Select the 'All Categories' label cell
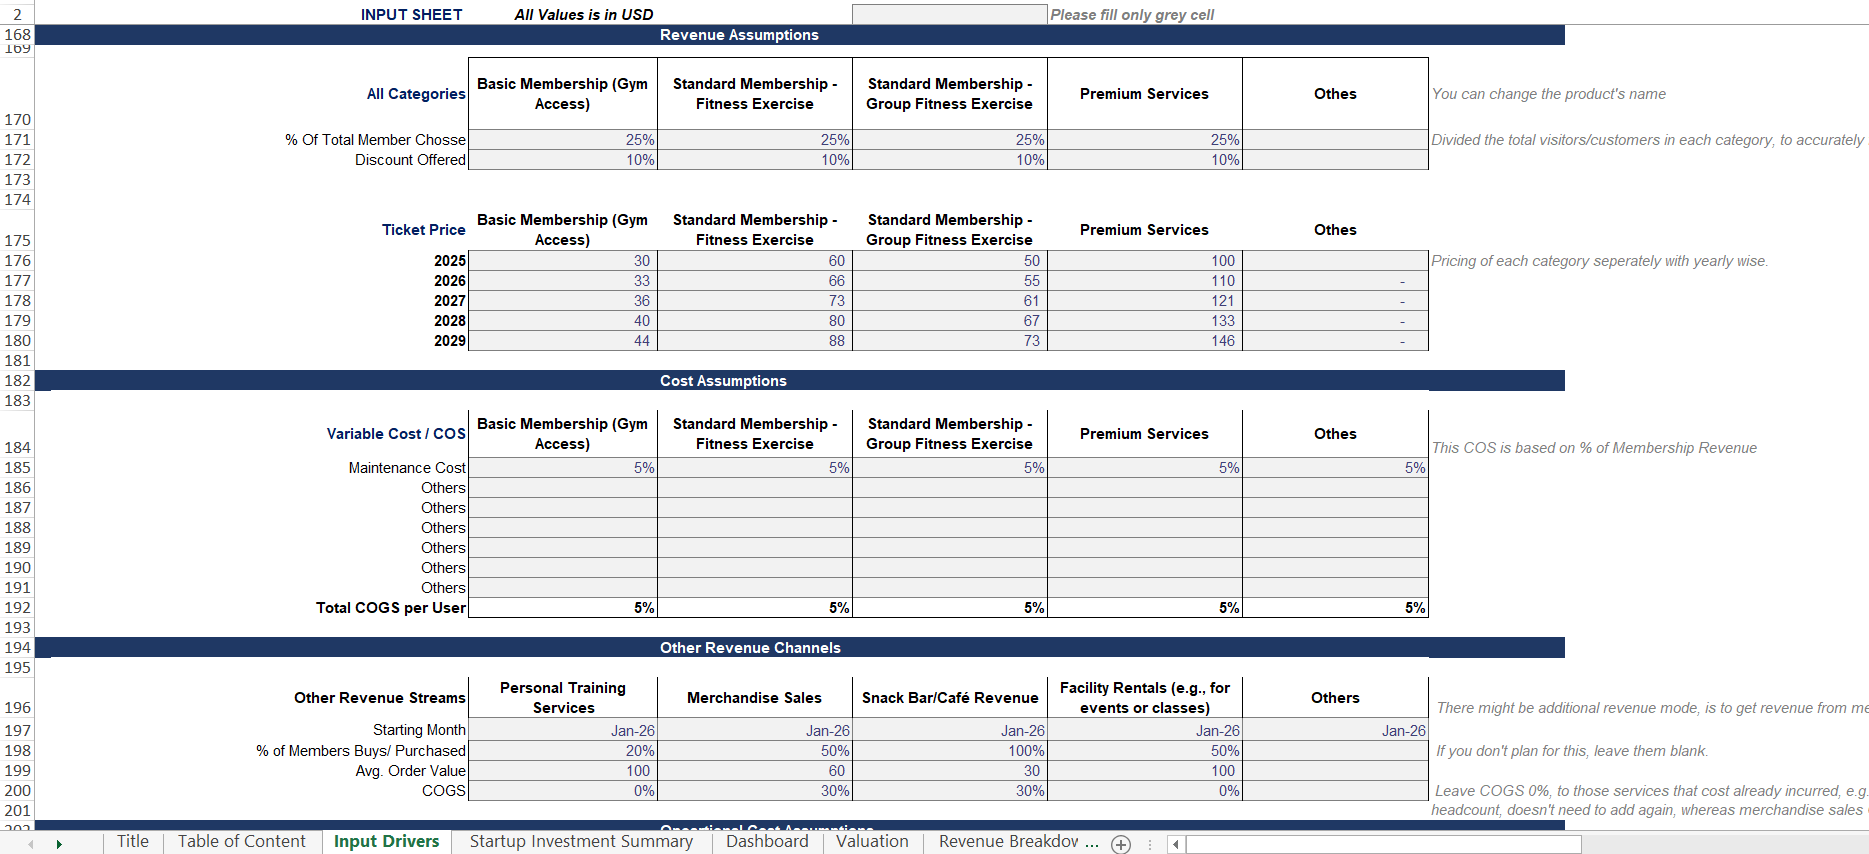 tap(416, 94)
